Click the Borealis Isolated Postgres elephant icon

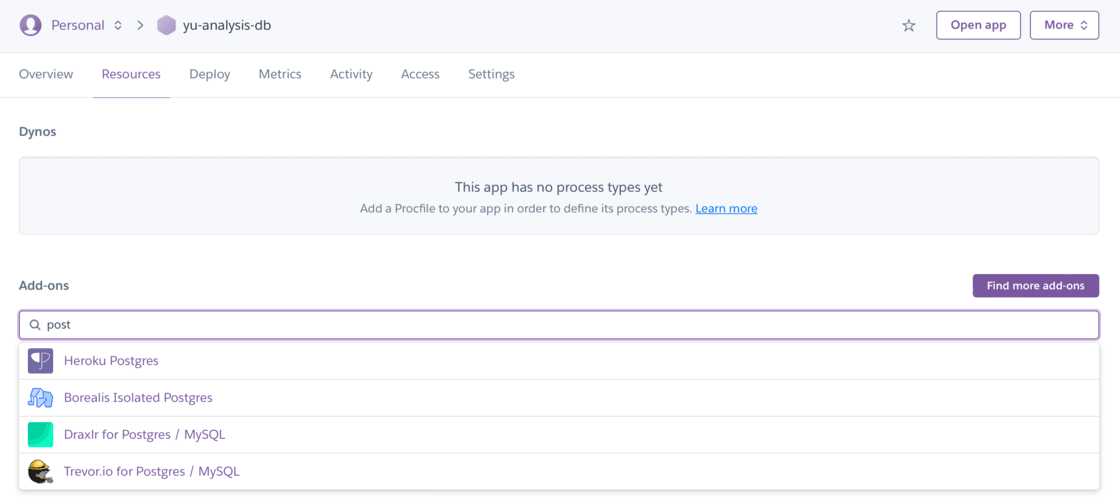click(x=40, y=397)
